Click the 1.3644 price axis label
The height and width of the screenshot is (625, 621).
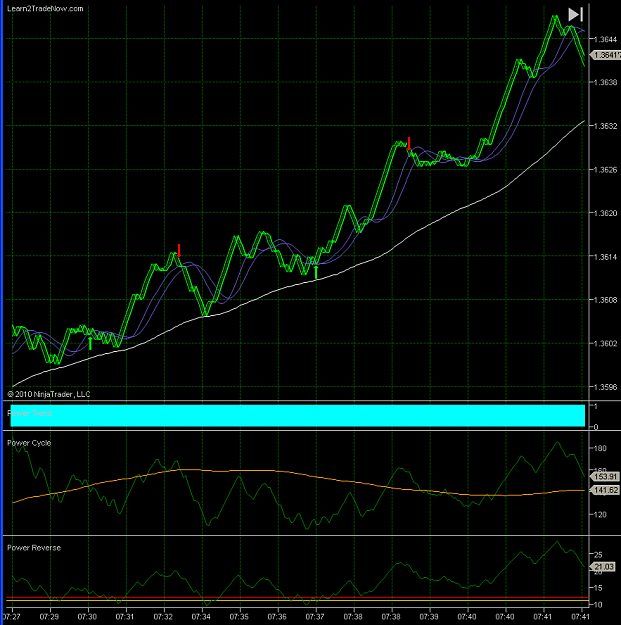click(605, 39)
